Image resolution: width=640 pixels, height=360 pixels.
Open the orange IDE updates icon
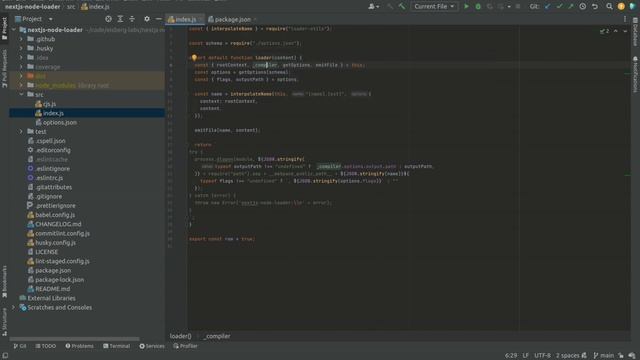tap(621, 7)
